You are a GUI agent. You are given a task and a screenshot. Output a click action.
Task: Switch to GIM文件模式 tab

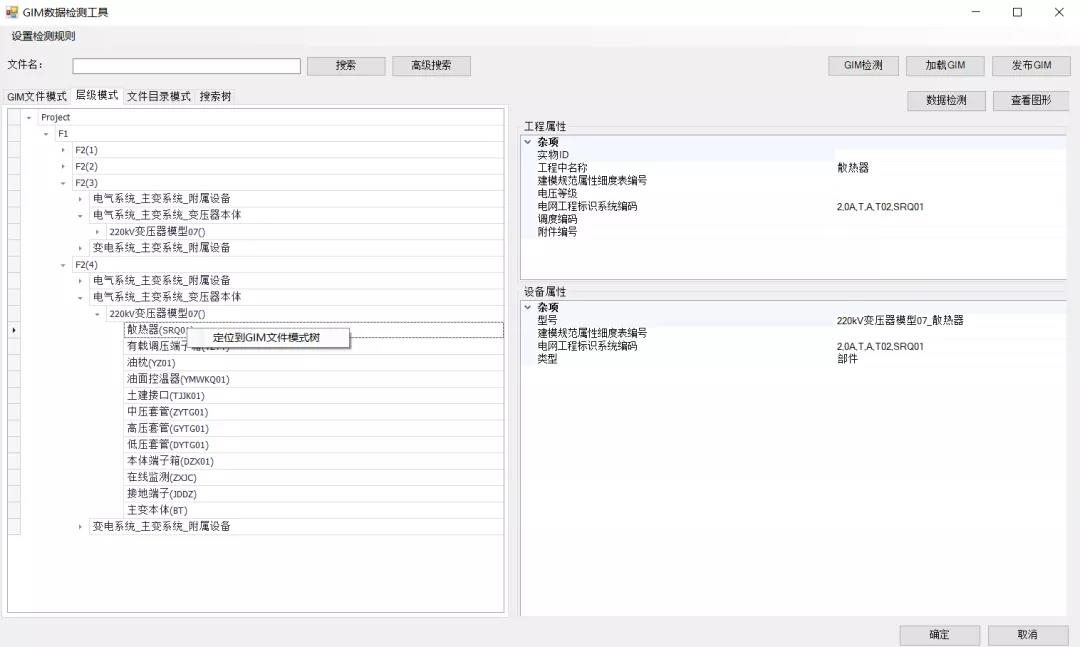coord(37,96)
